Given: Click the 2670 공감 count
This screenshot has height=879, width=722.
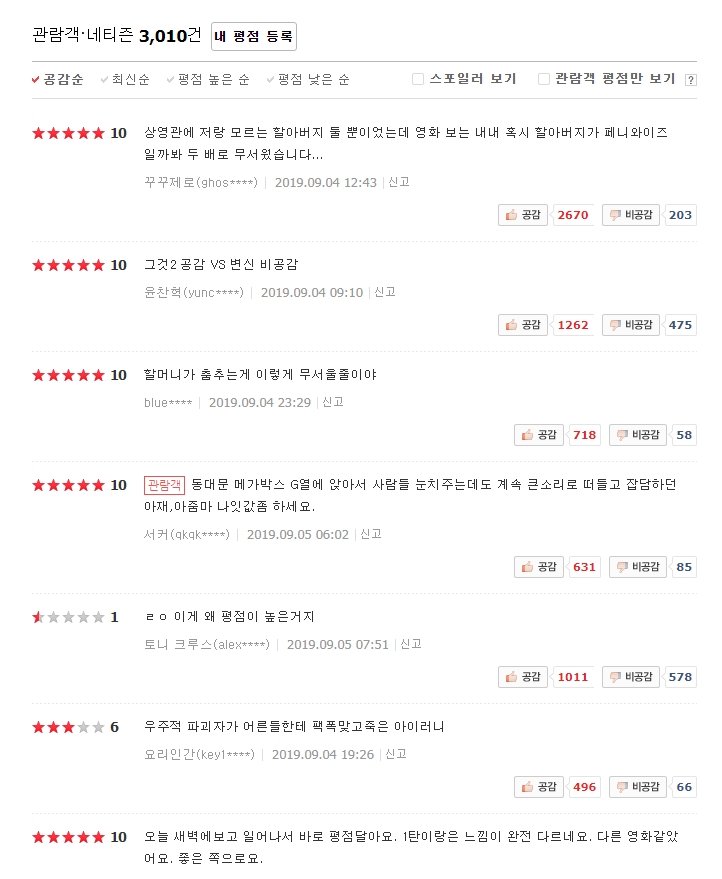Looking at the screenshot, I should (573, 215).
